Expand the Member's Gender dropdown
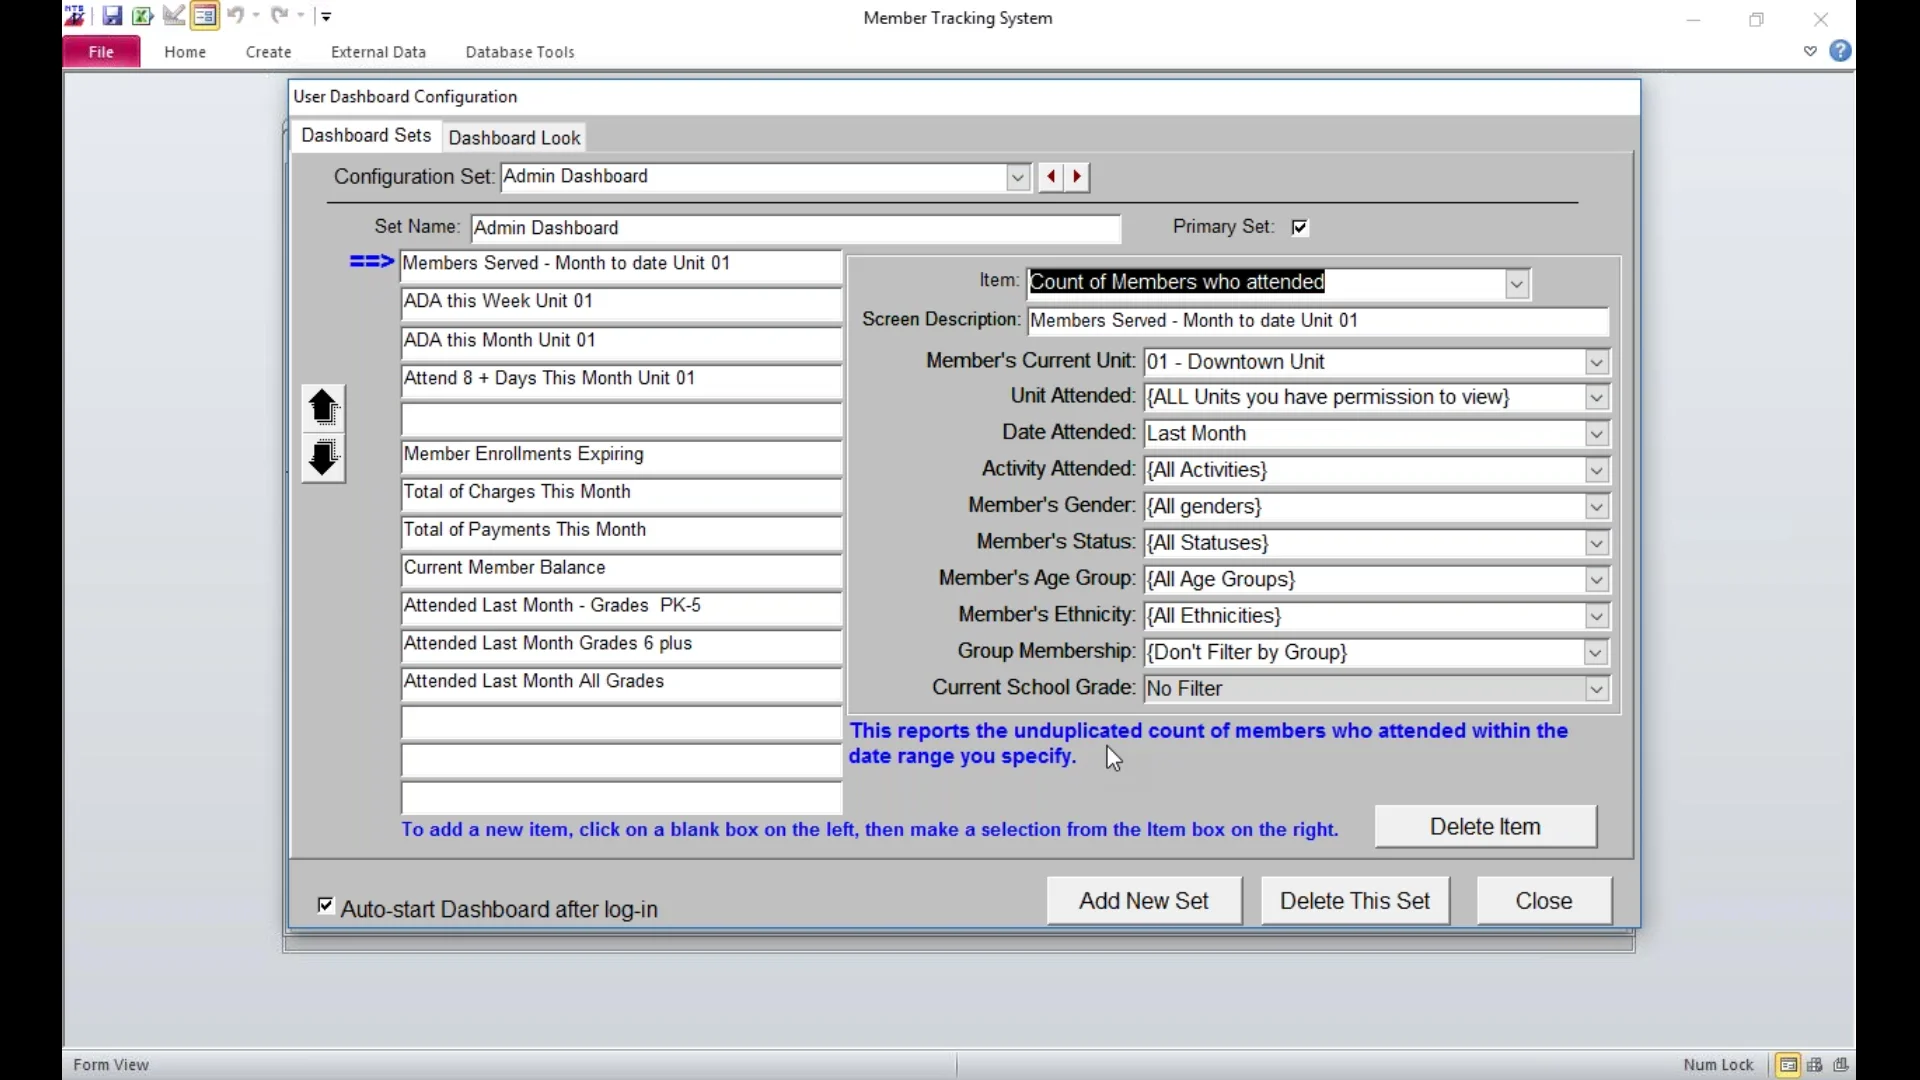The image size is (1920, 1080). coord(1595,507)
